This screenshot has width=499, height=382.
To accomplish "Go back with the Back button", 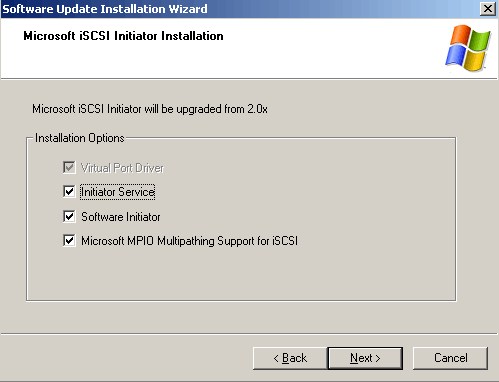I will [x=290, y=358].
